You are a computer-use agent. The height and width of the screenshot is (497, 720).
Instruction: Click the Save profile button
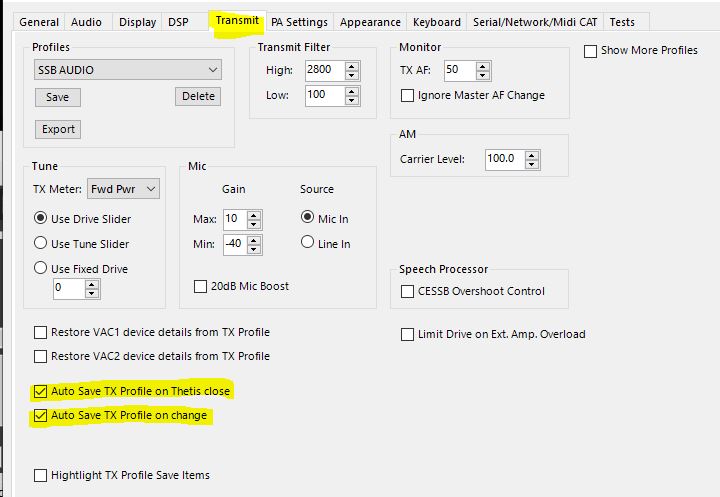coord(57,97)
